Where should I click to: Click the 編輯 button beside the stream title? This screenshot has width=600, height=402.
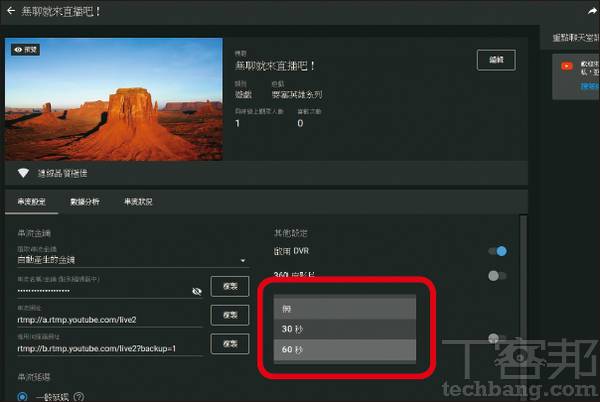496,60
